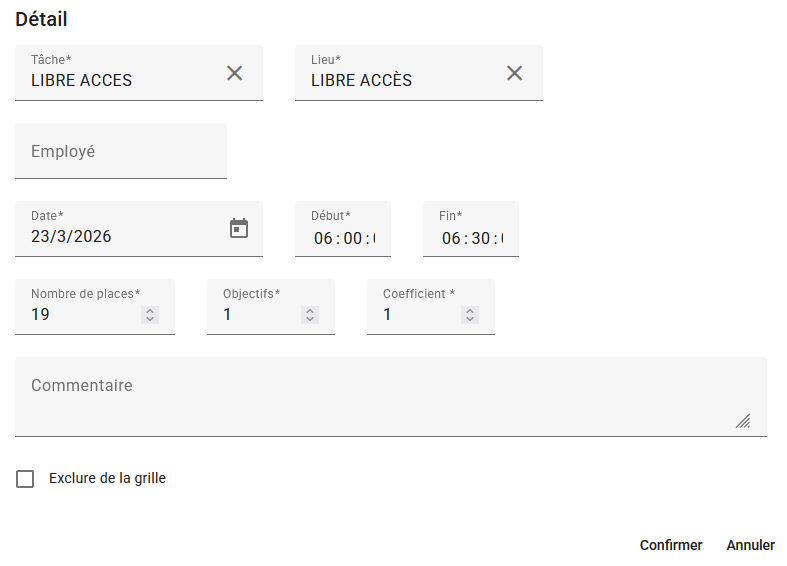Focus the Nombre de places value 19
The height and width of the screenshot is (566, 787).
pos(80,315)
